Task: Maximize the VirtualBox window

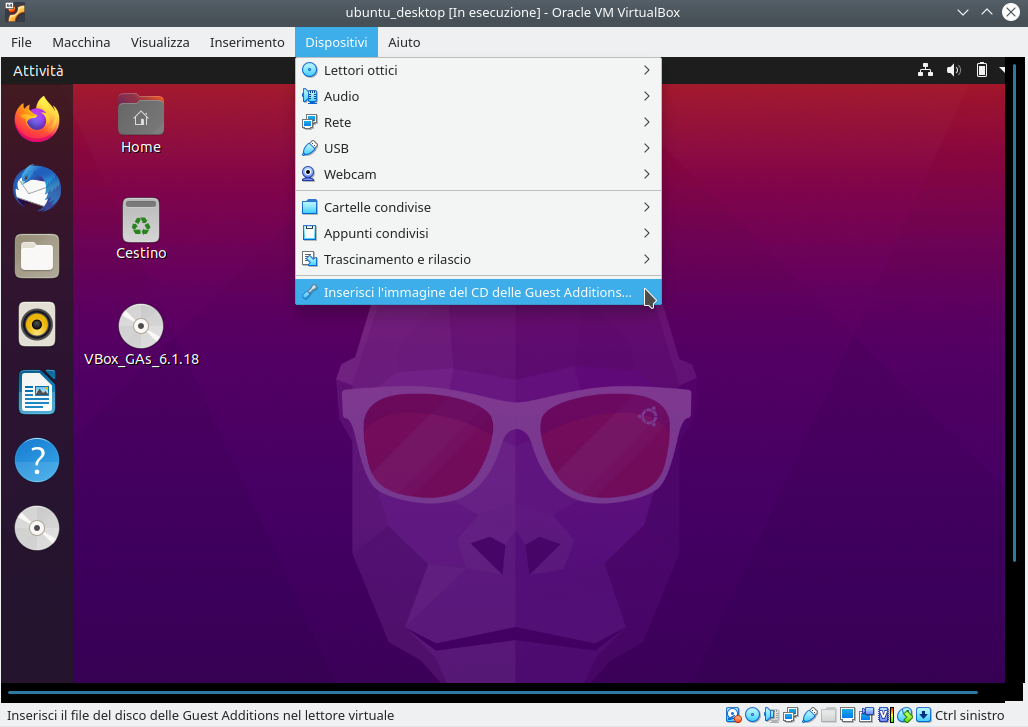Action: point(987,12)
